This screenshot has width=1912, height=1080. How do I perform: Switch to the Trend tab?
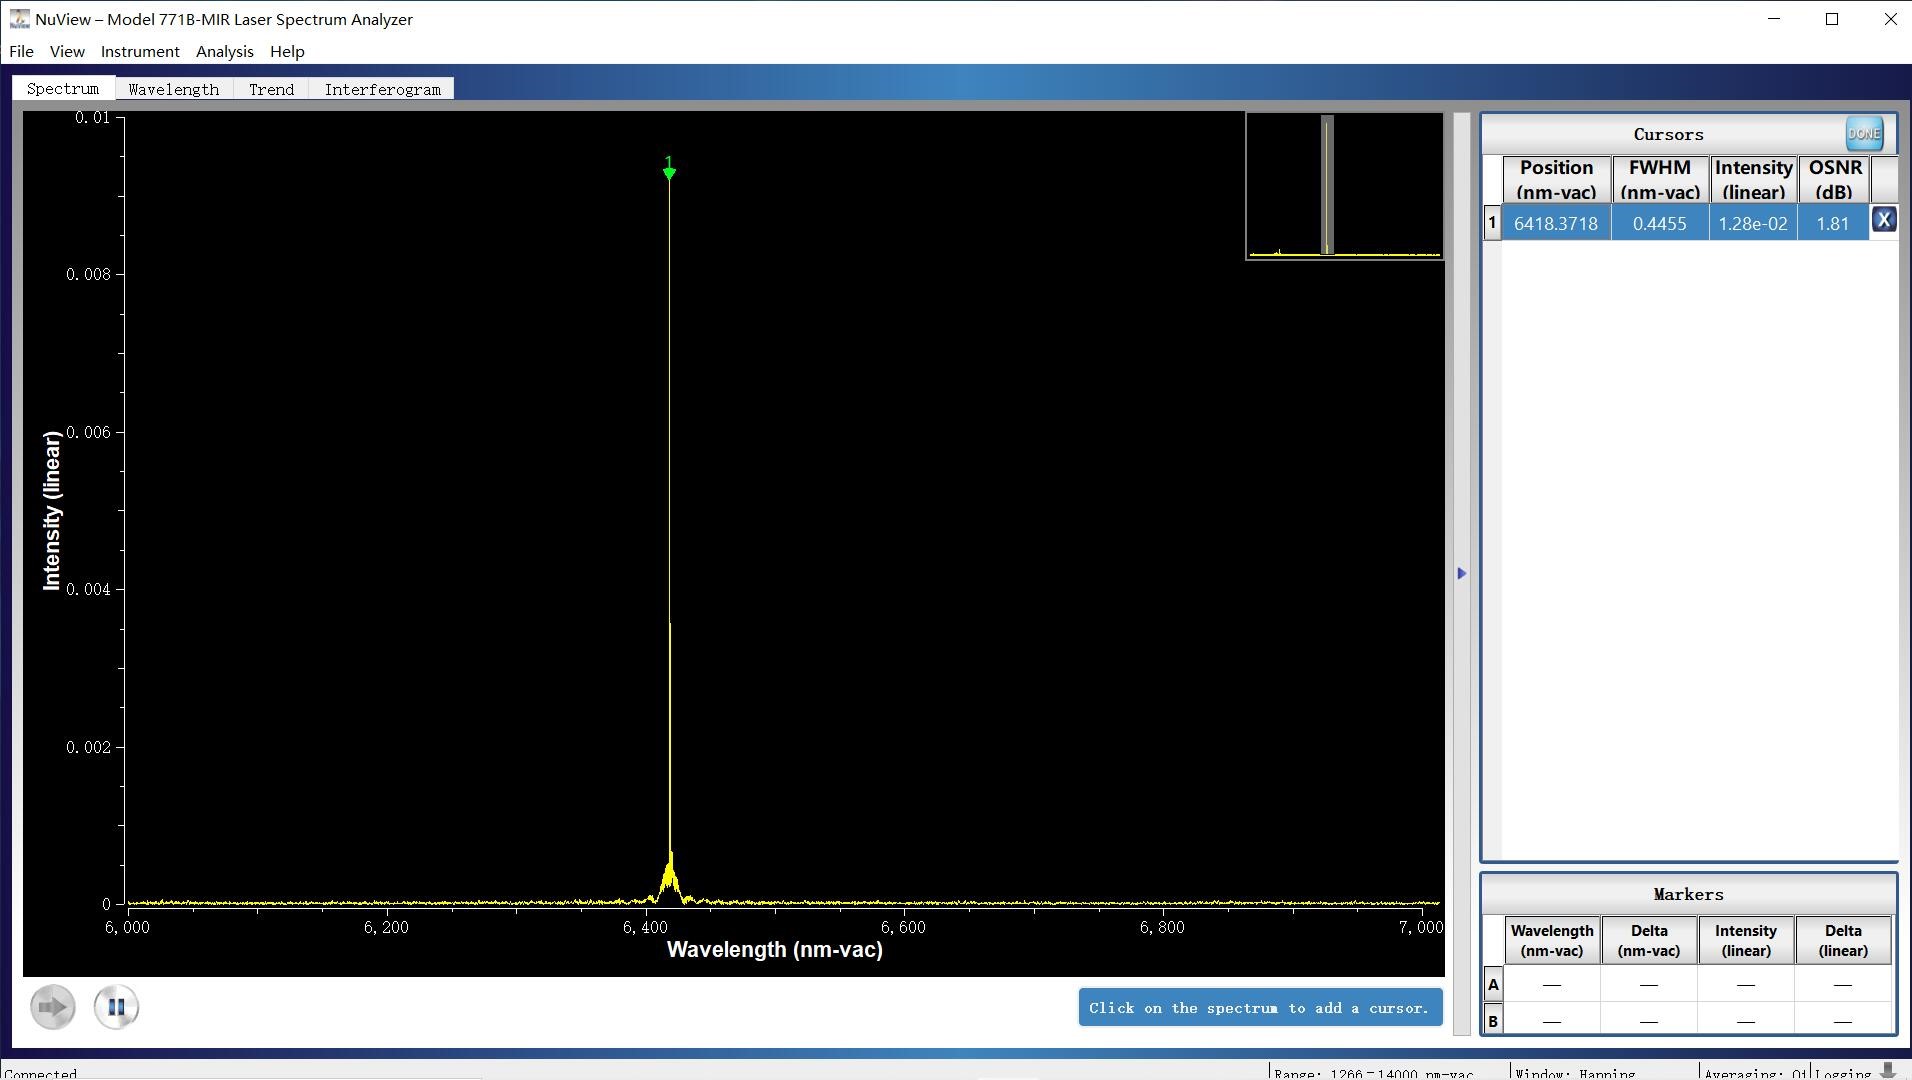click(272, 89)
